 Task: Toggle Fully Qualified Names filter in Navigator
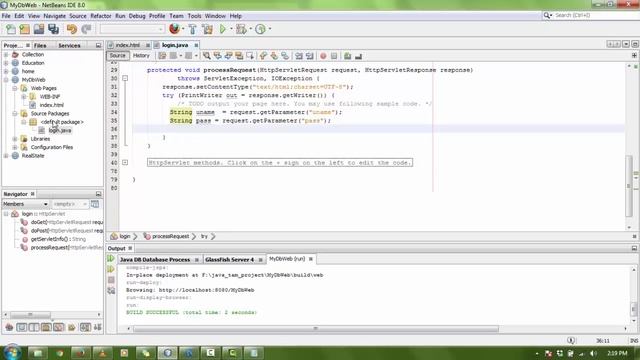[x=72, y=327]
